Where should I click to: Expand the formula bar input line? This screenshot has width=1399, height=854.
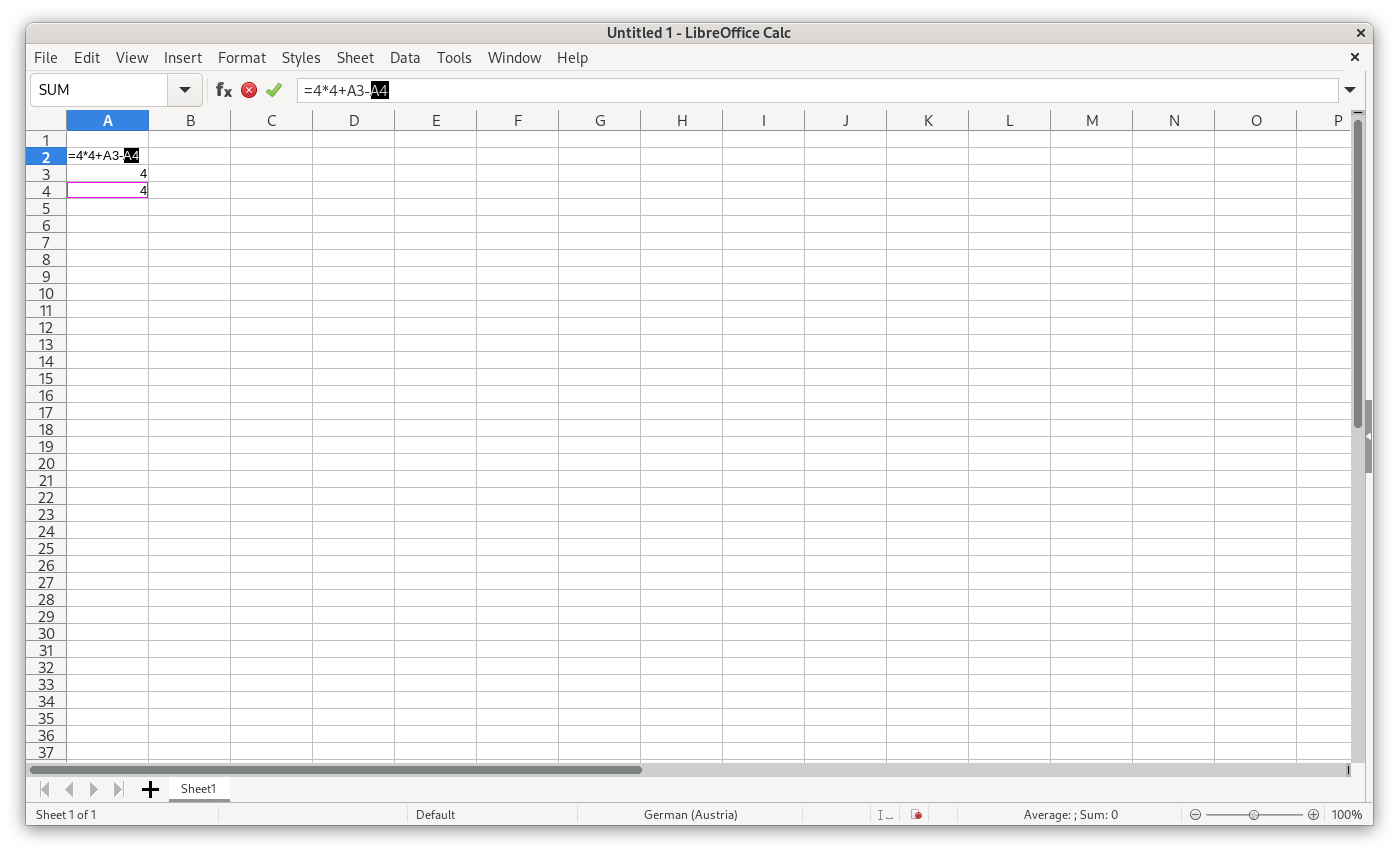[x=1350, y=90]
